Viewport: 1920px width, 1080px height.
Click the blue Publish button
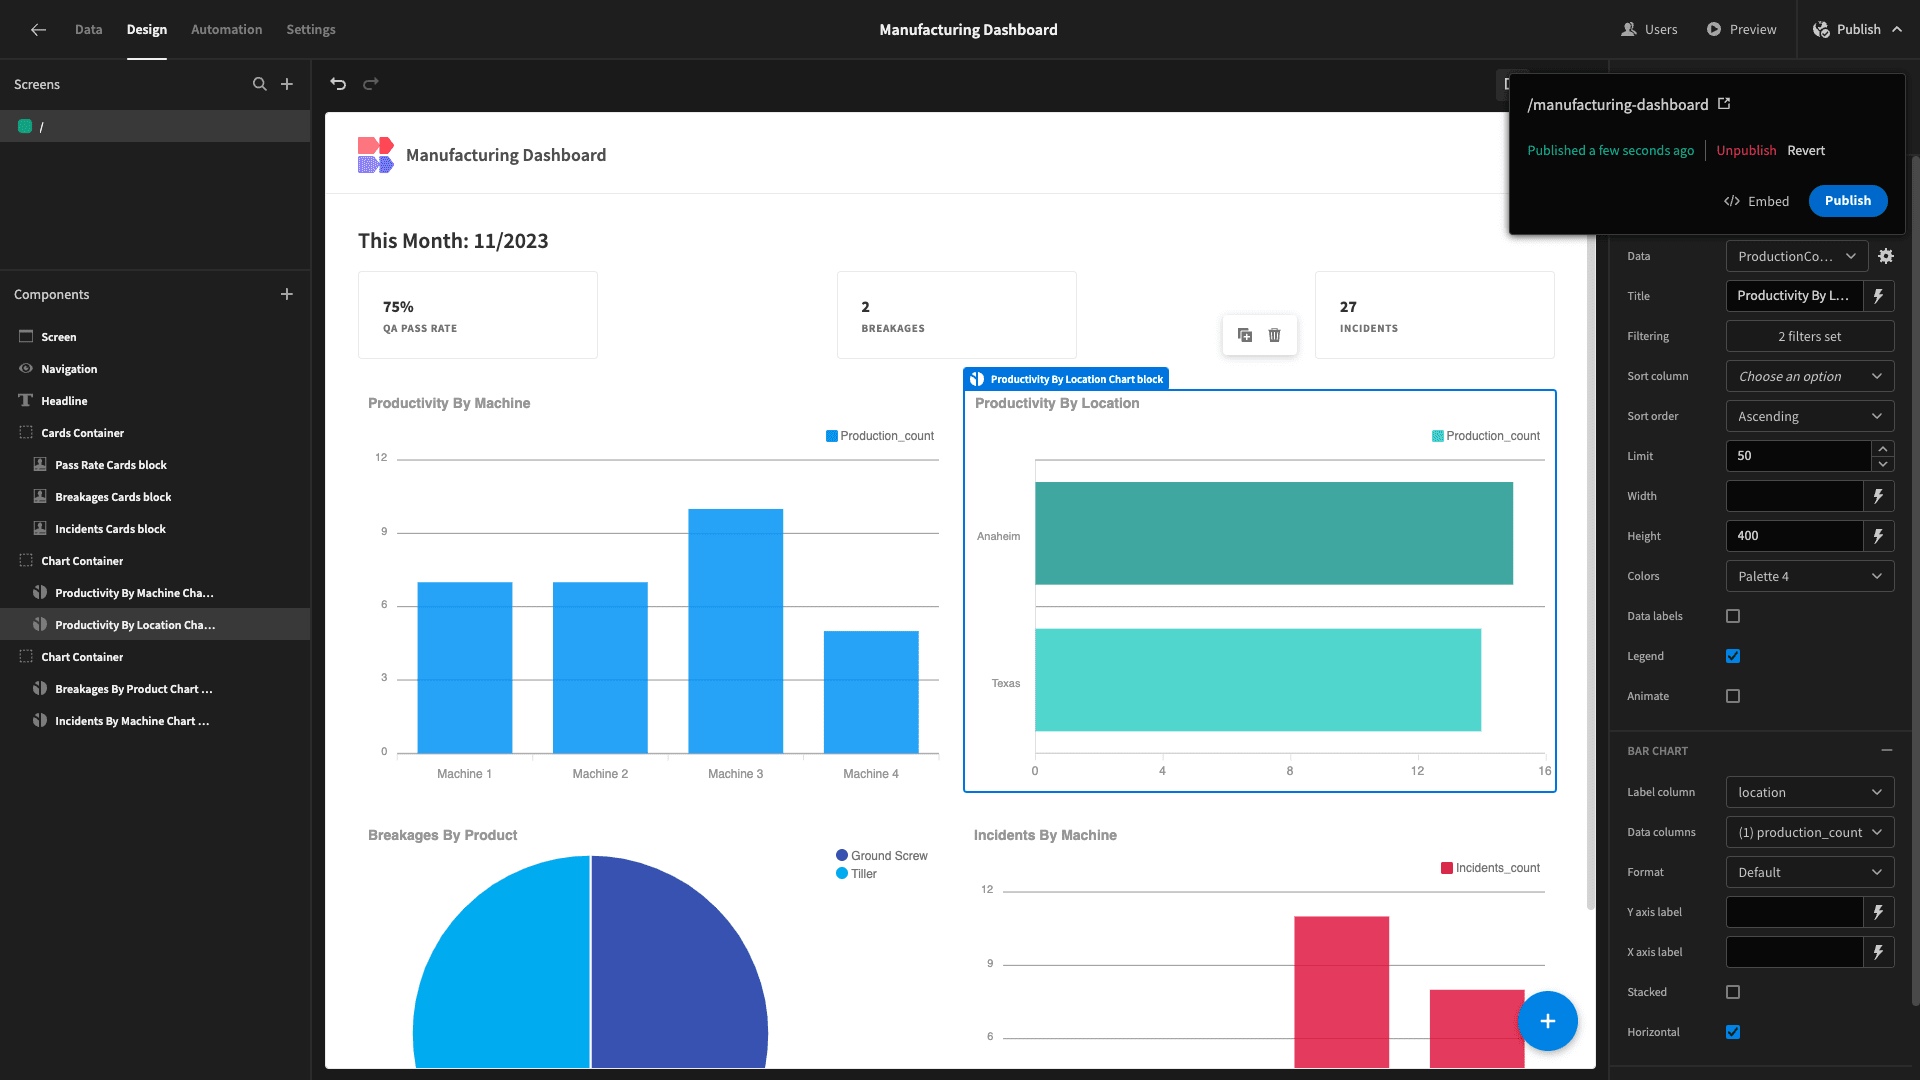pyautogui.click(x=1847, y=201)
